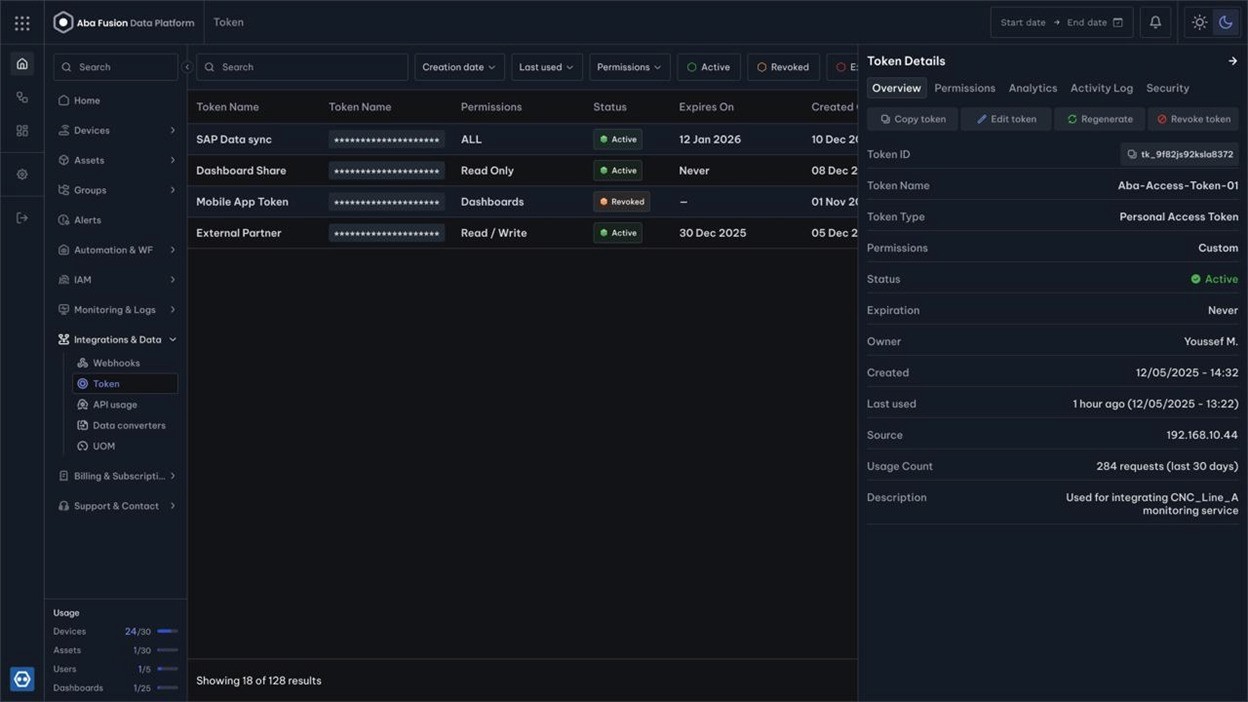1248x702 pixels.
Task: Click the Expires On column header
Action: [x=706, y=107]
